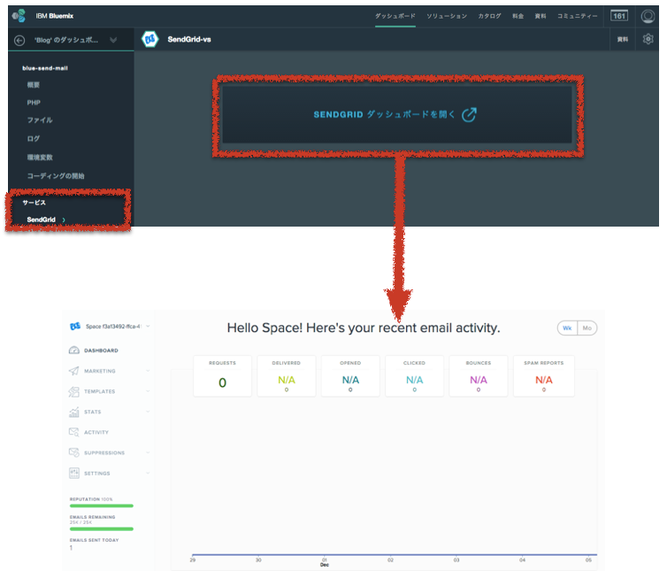The image size is (667, 578).
Task: Open the settings gear icon in Bluemix header
Action: click(647, 39)
